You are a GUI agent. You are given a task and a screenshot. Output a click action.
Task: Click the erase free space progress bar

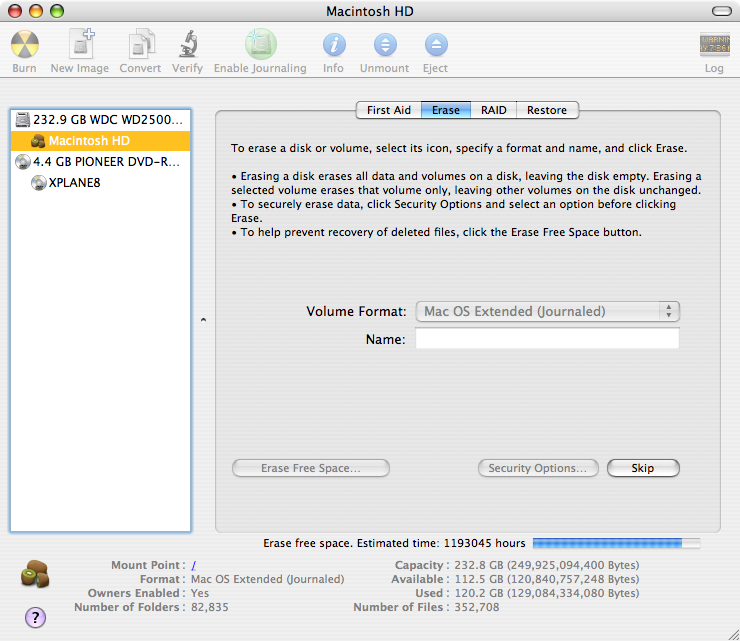point(616,543)
